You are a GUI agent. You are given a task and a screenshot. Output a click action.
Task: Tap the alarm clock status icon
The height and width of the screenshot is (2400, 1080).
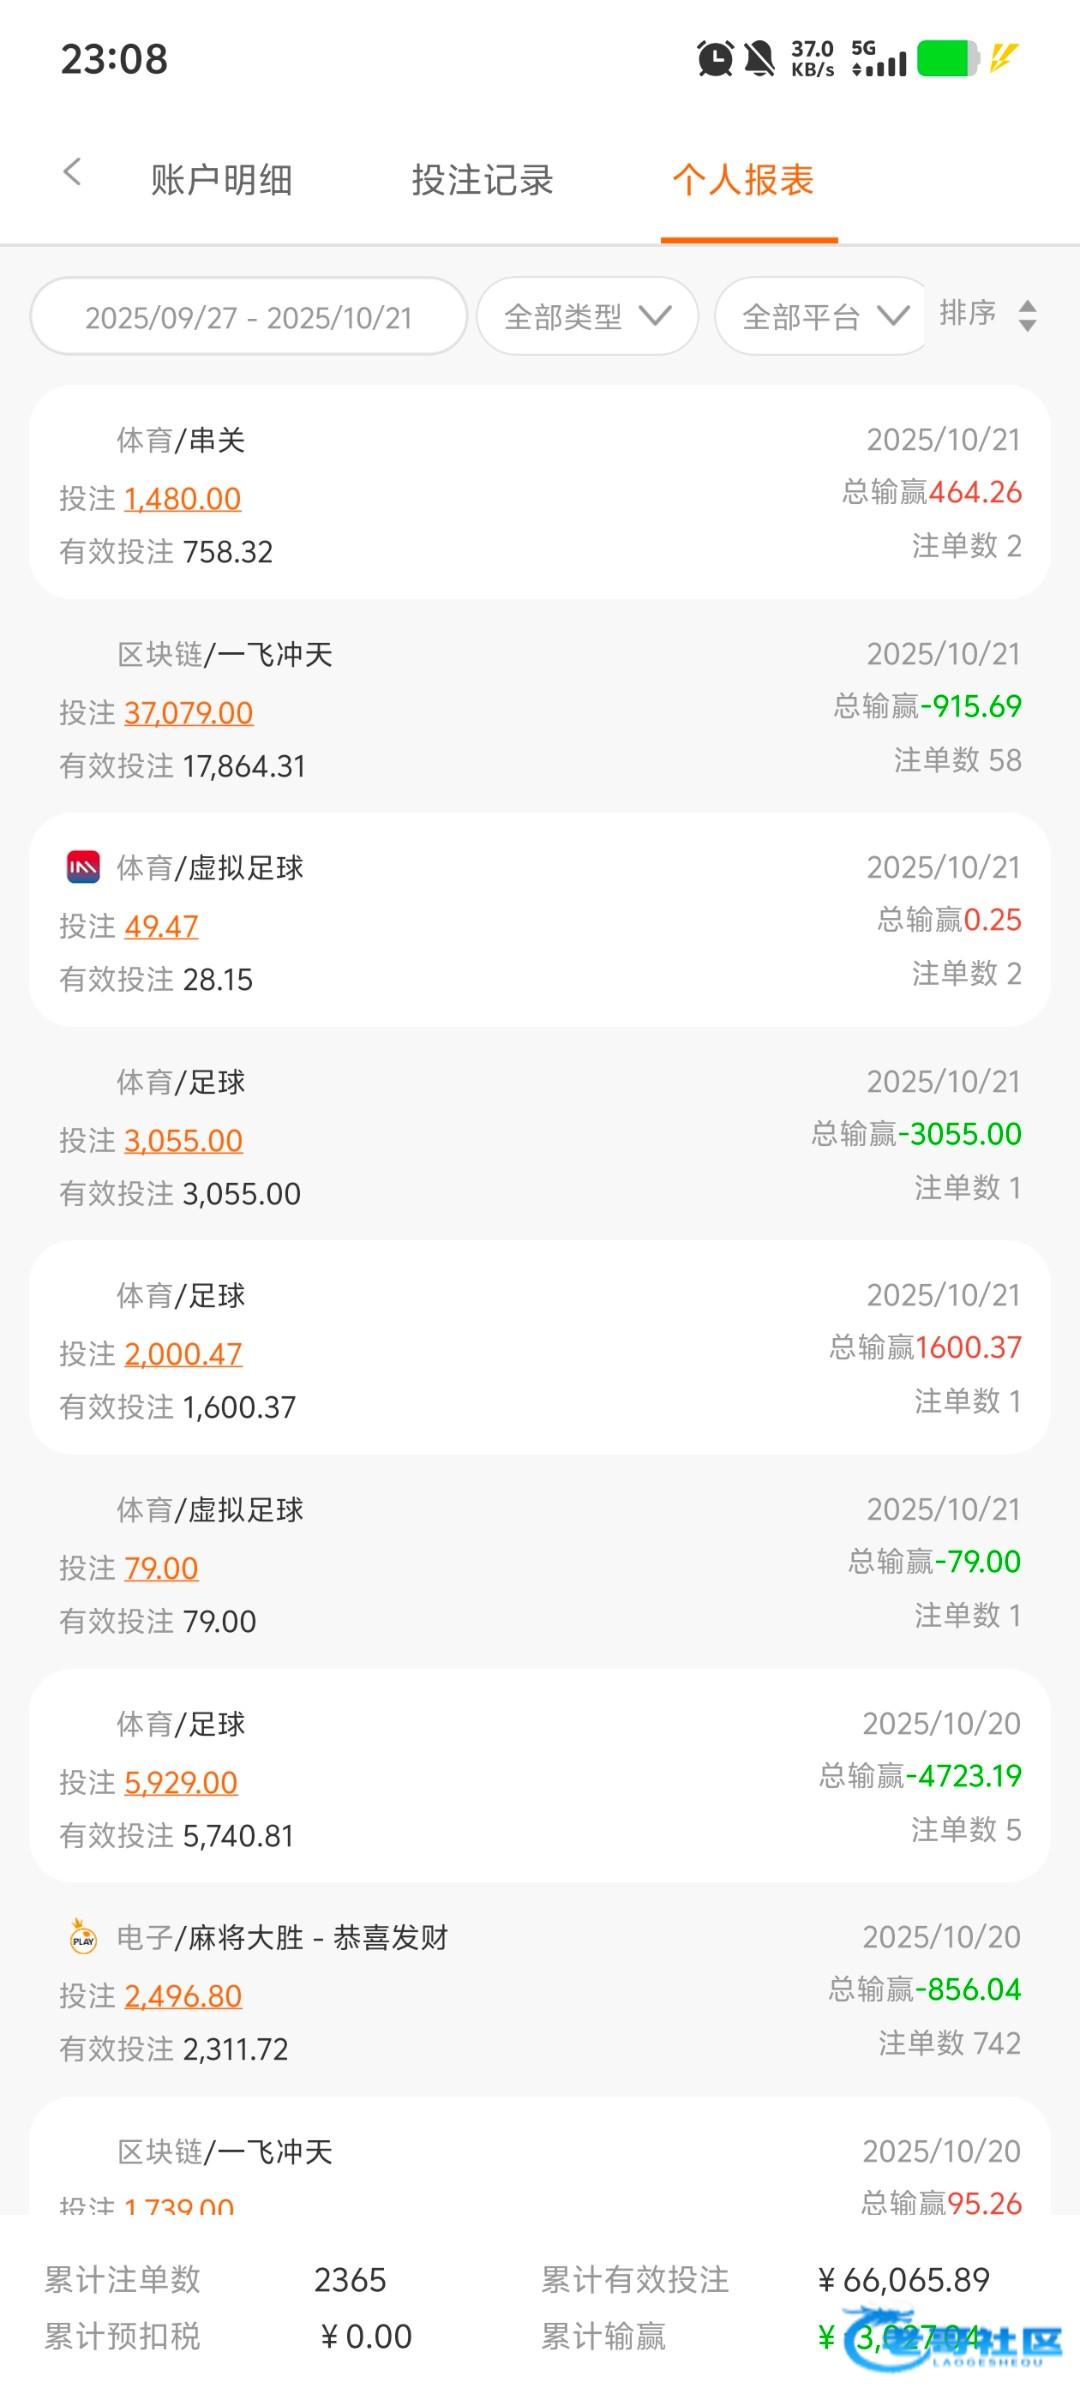(x=714, y=59)
